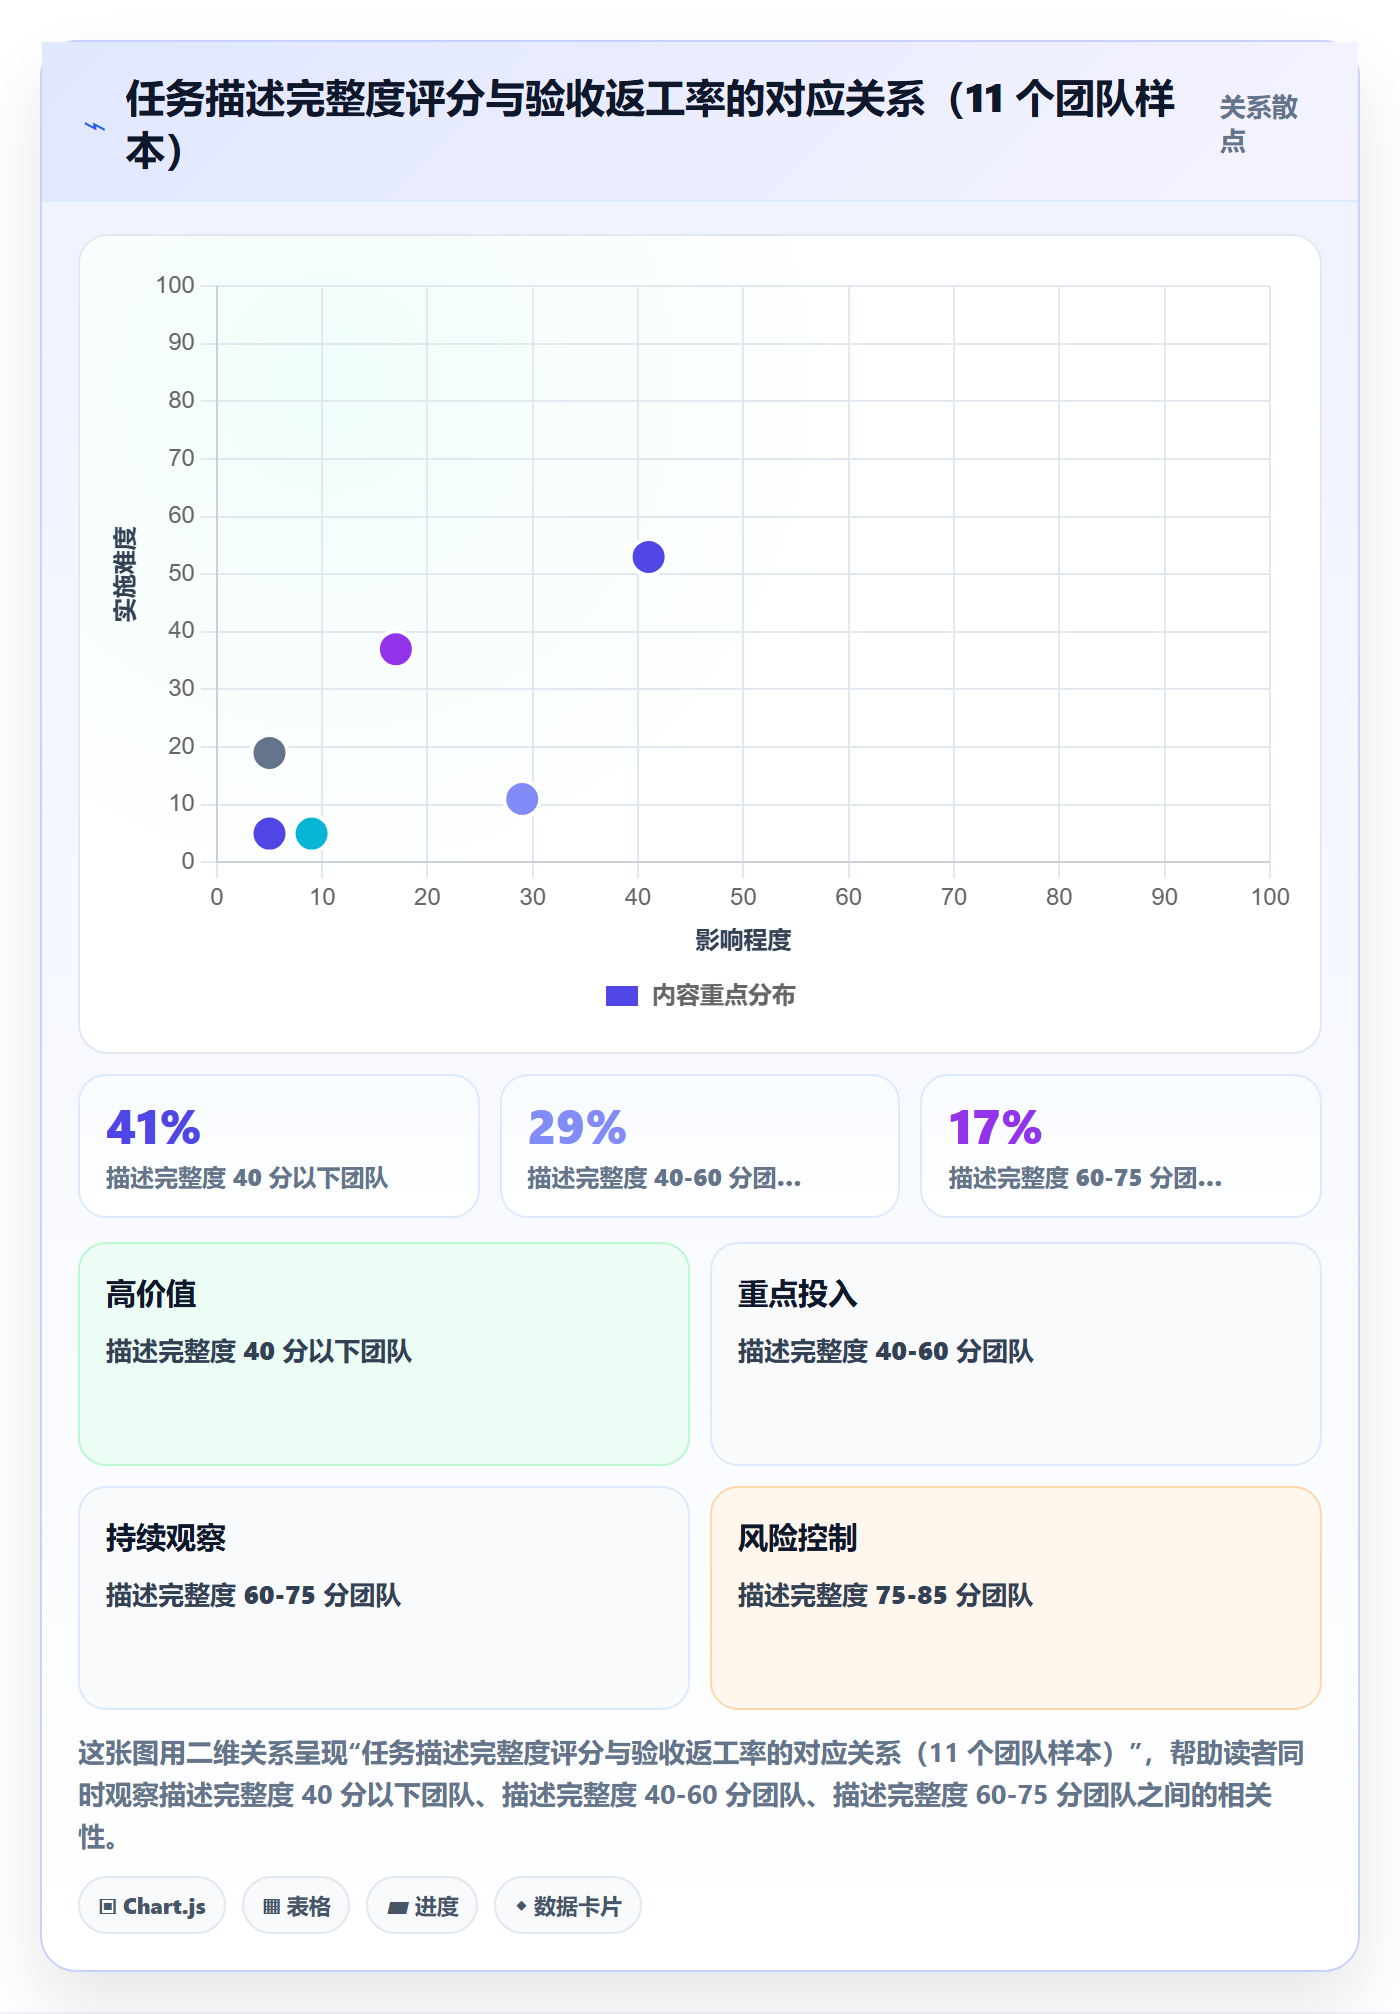Viewport: 1400px width, 2014px height.
Task: Click the 表格 tag chip
Action: pos(296,1906)
